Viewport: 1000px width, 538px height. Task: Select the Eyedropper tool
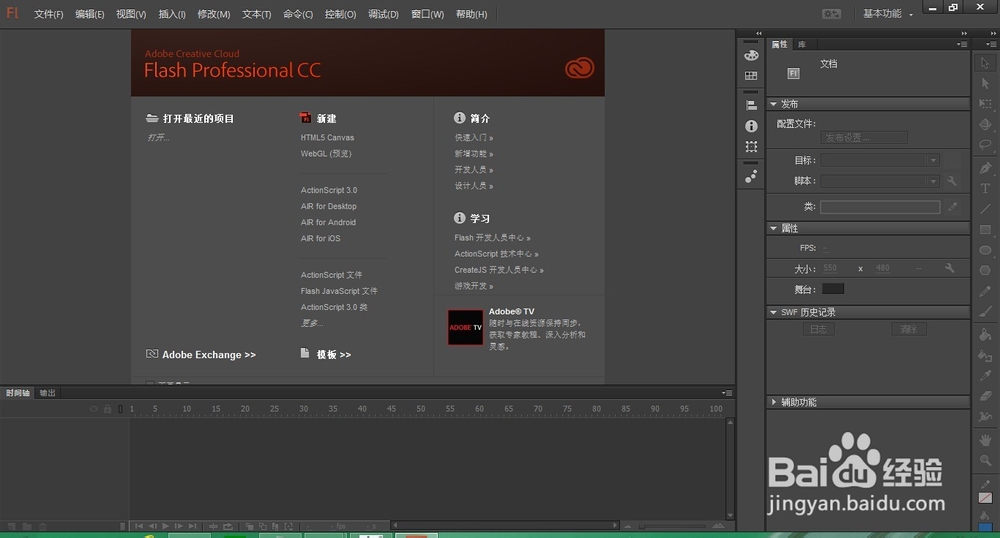pyautogui.click(x=985, y=375)
